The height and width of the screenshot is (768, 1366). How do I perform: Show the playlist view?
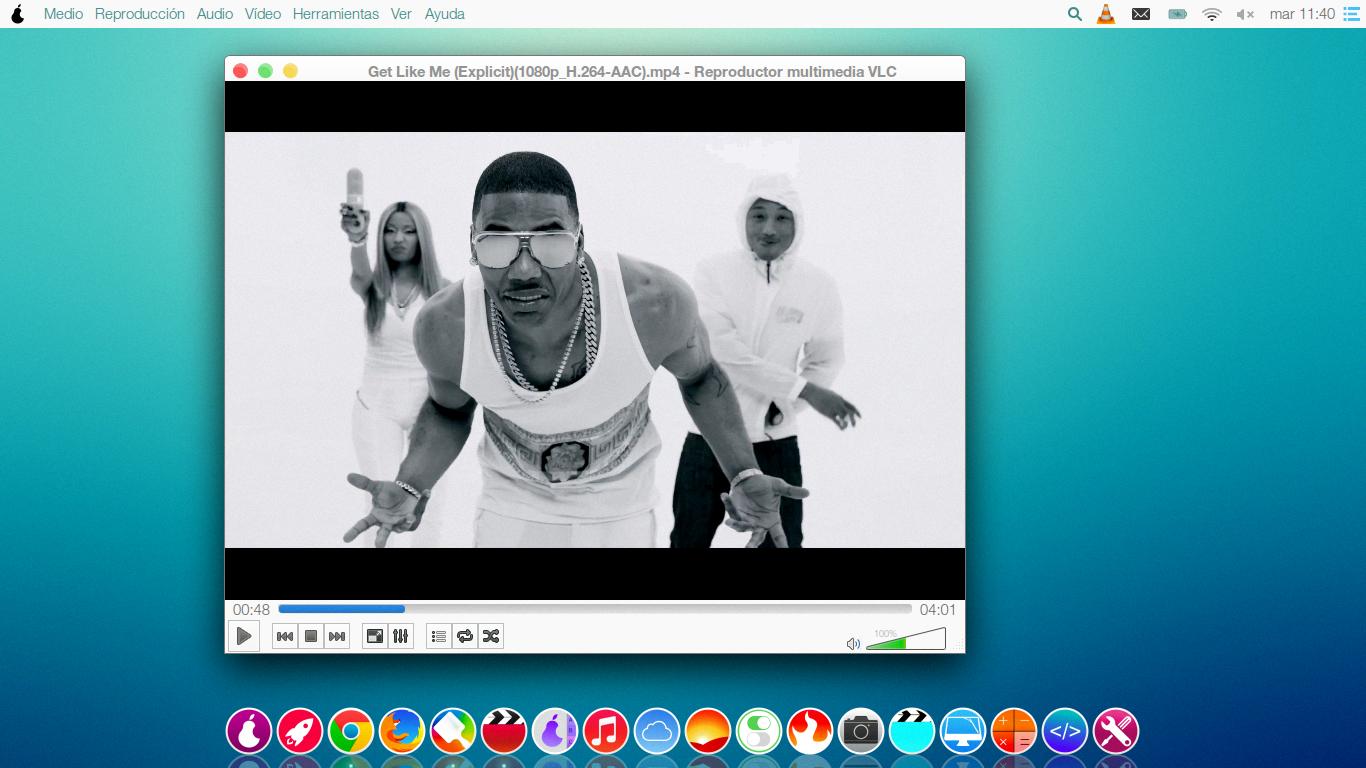click(x=439, y=636)
